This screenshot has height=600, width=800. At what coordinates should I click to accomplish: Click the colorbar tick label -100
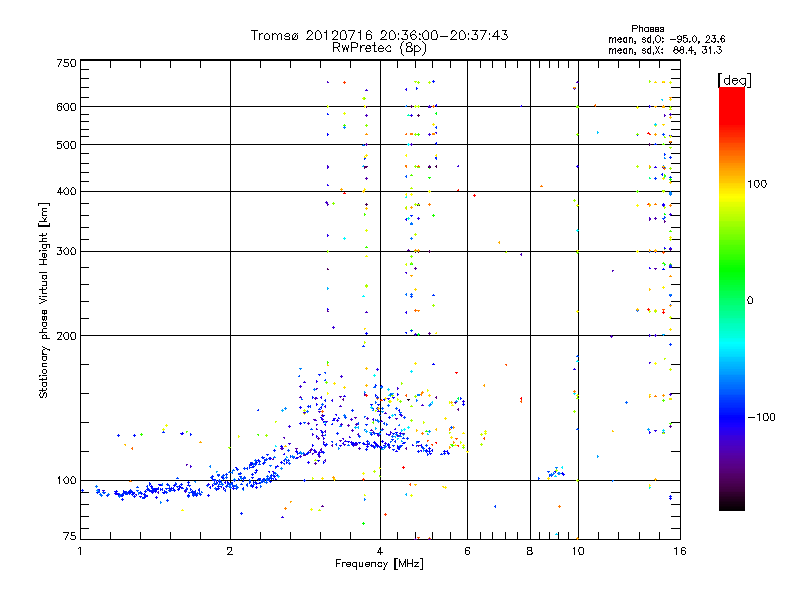click(762, 417)
